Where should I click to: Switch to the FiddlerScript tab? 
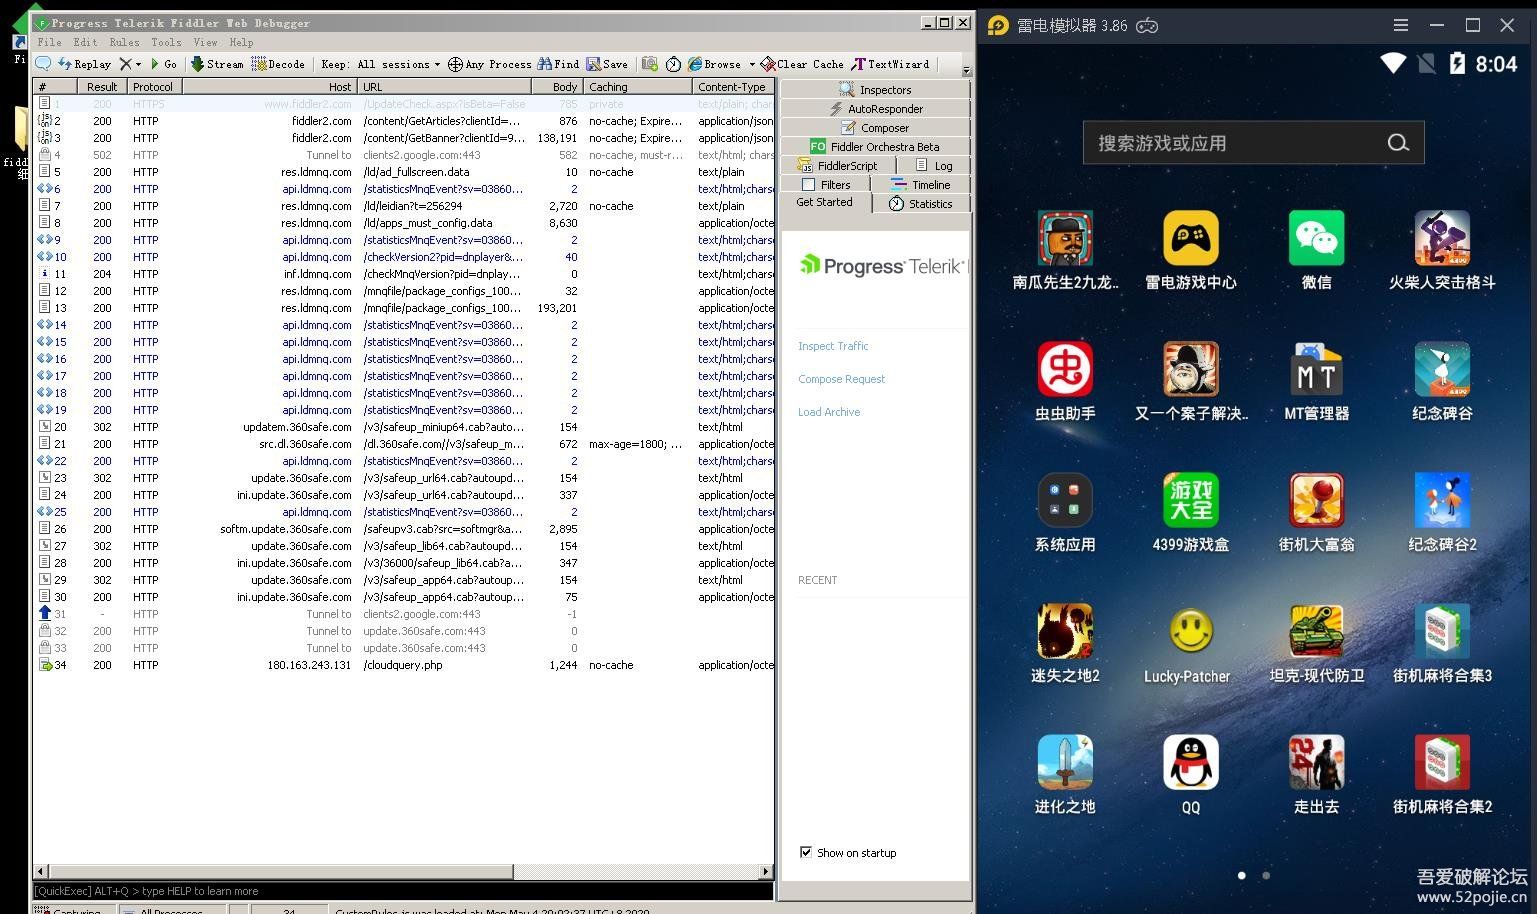tap(837, 165)
